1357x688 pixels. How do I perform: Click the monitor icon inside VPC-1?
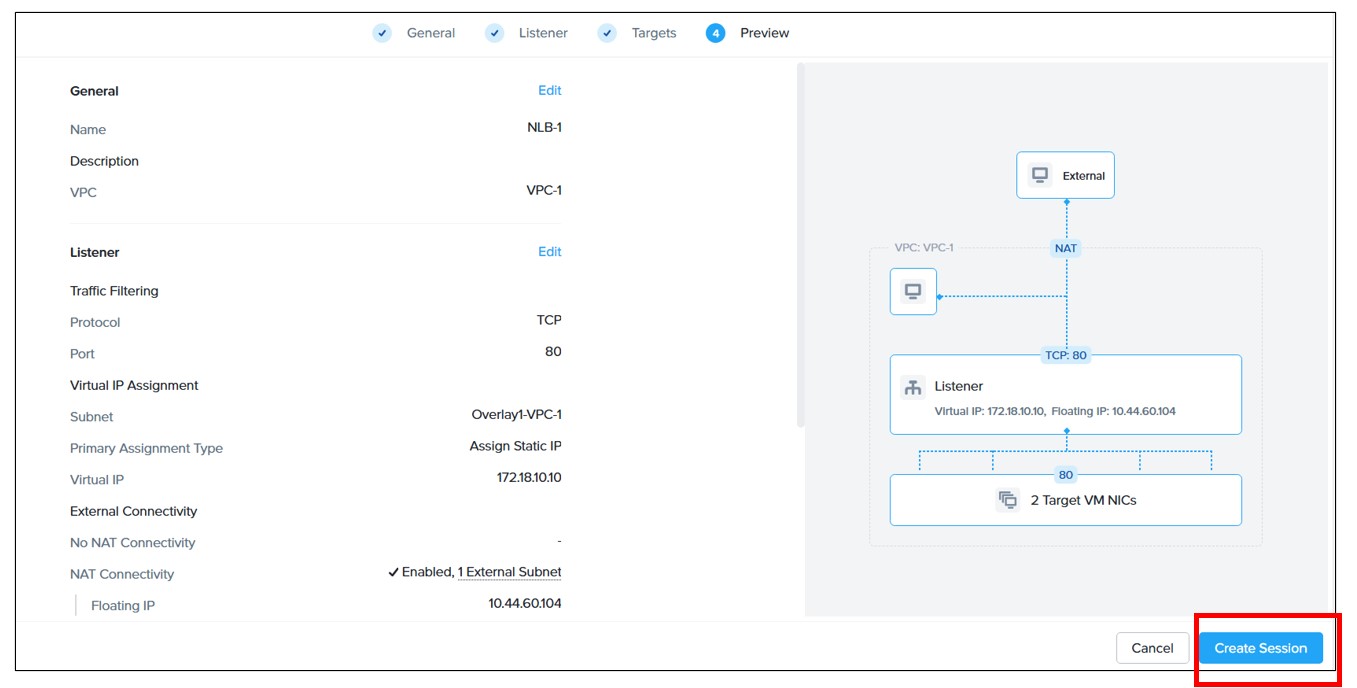pyautogui.click(x=913, y=292)
